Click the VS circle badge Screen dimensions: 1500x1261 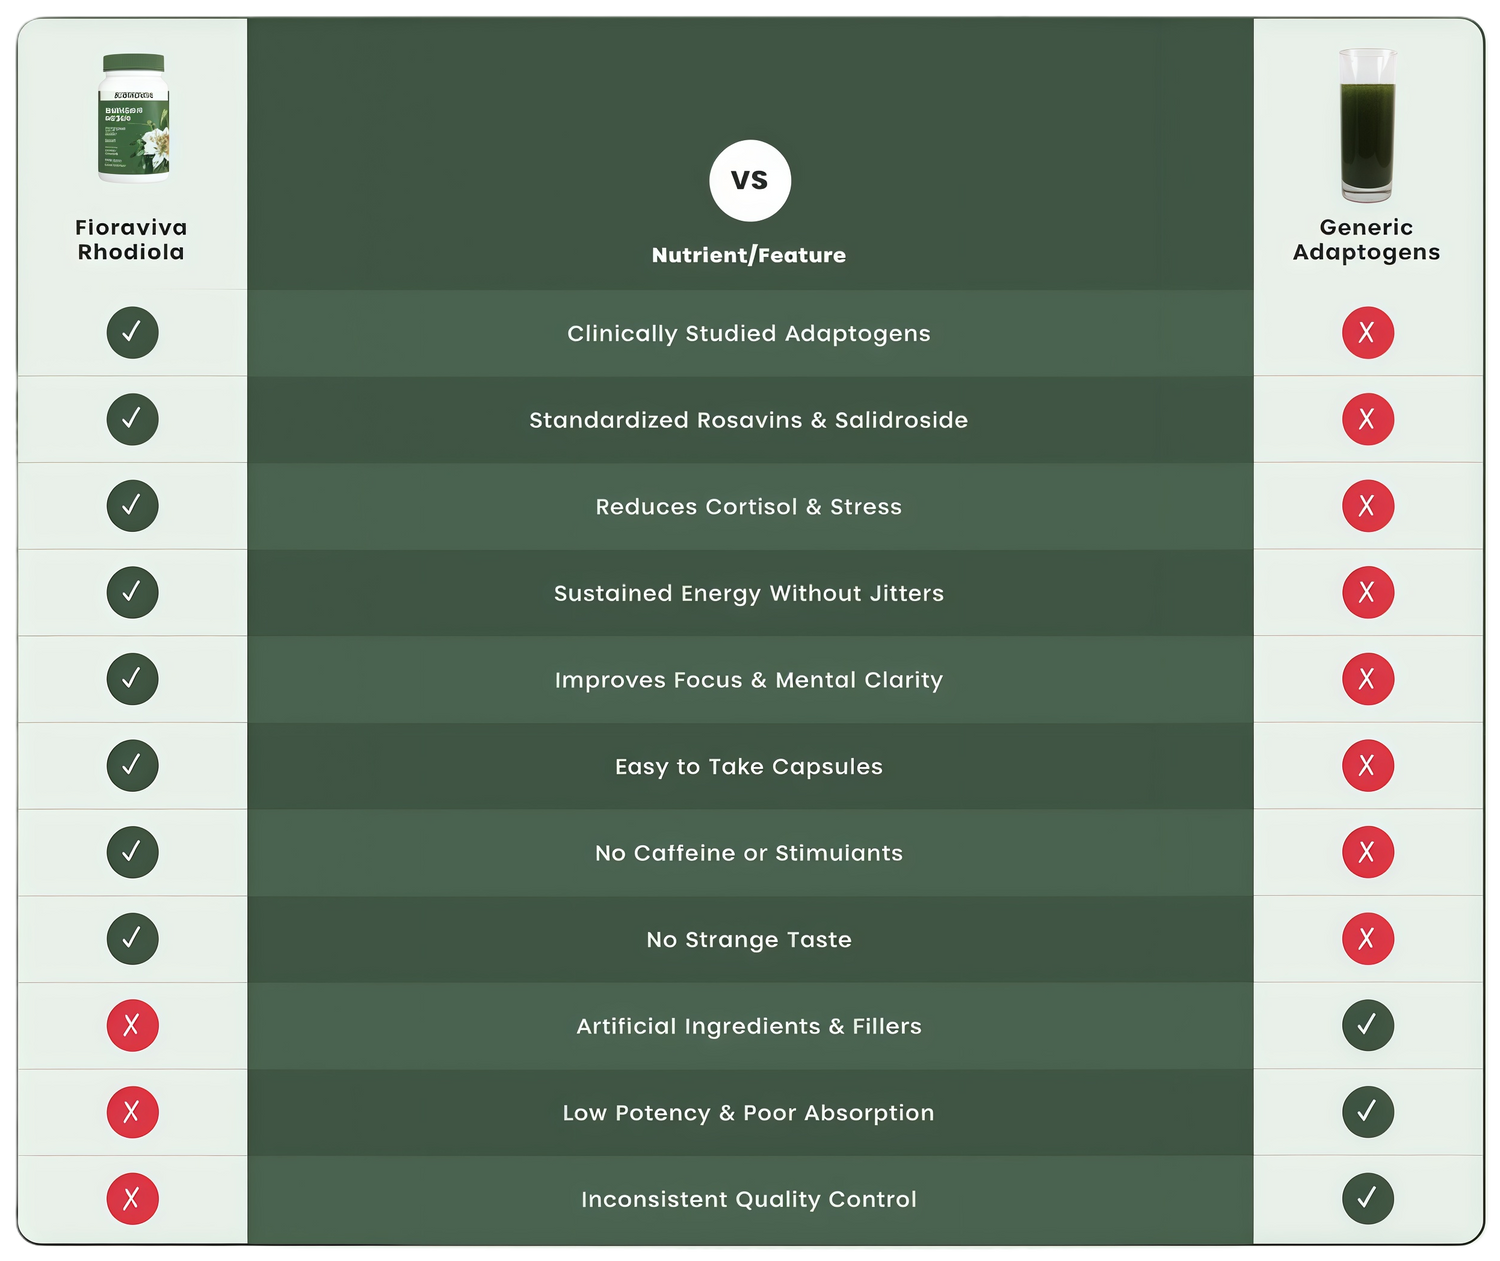[x=750, y=180]
